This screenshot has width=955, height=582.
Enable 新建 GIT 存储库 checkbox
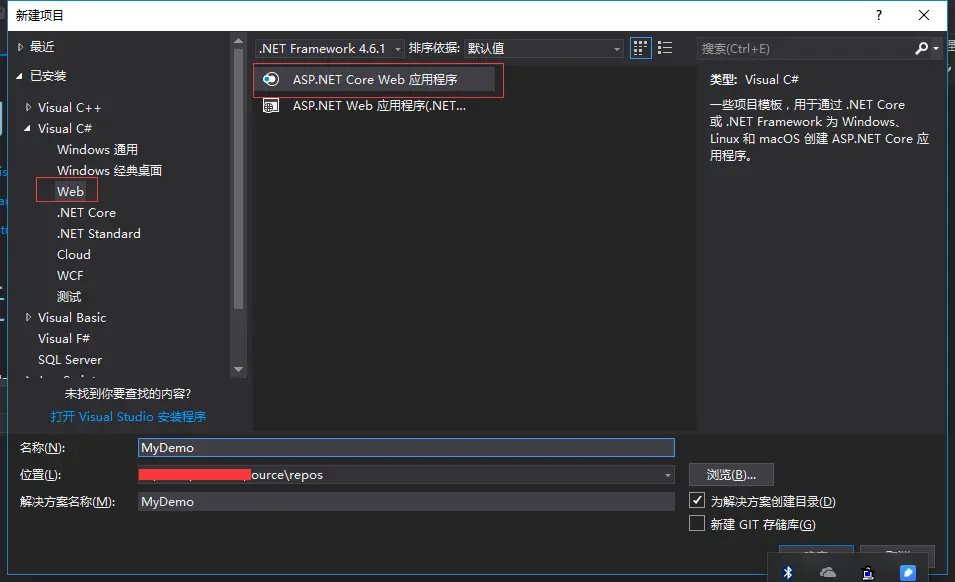tap(697, 524)
